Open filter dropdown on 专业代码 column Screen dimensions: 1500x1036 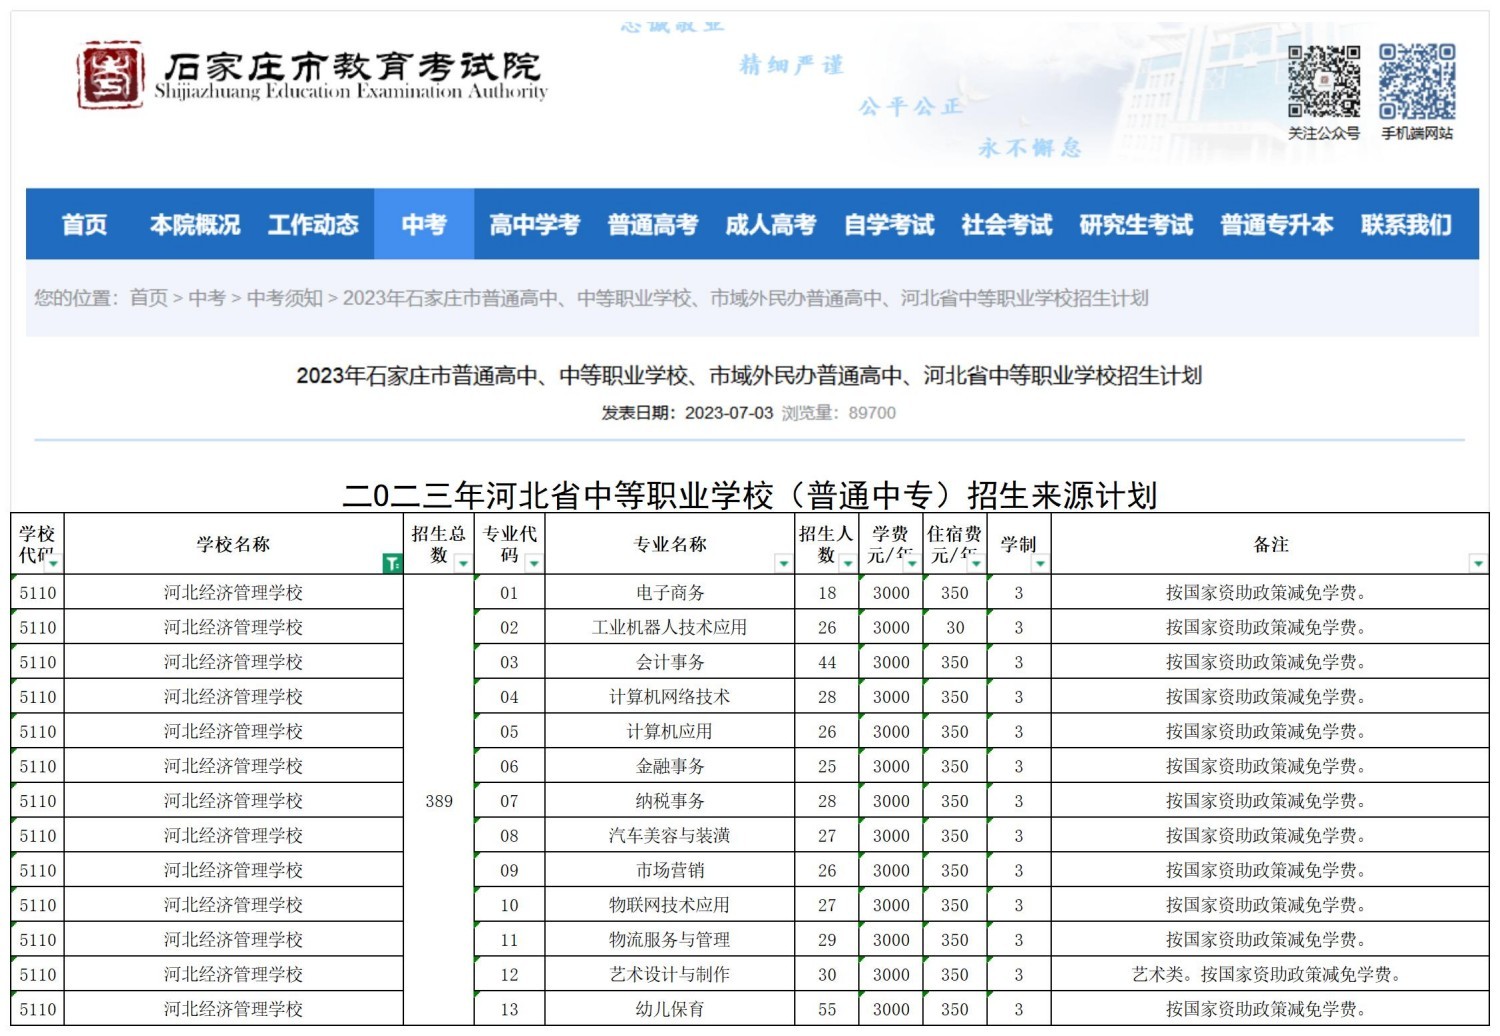click(x=535, y=565)
